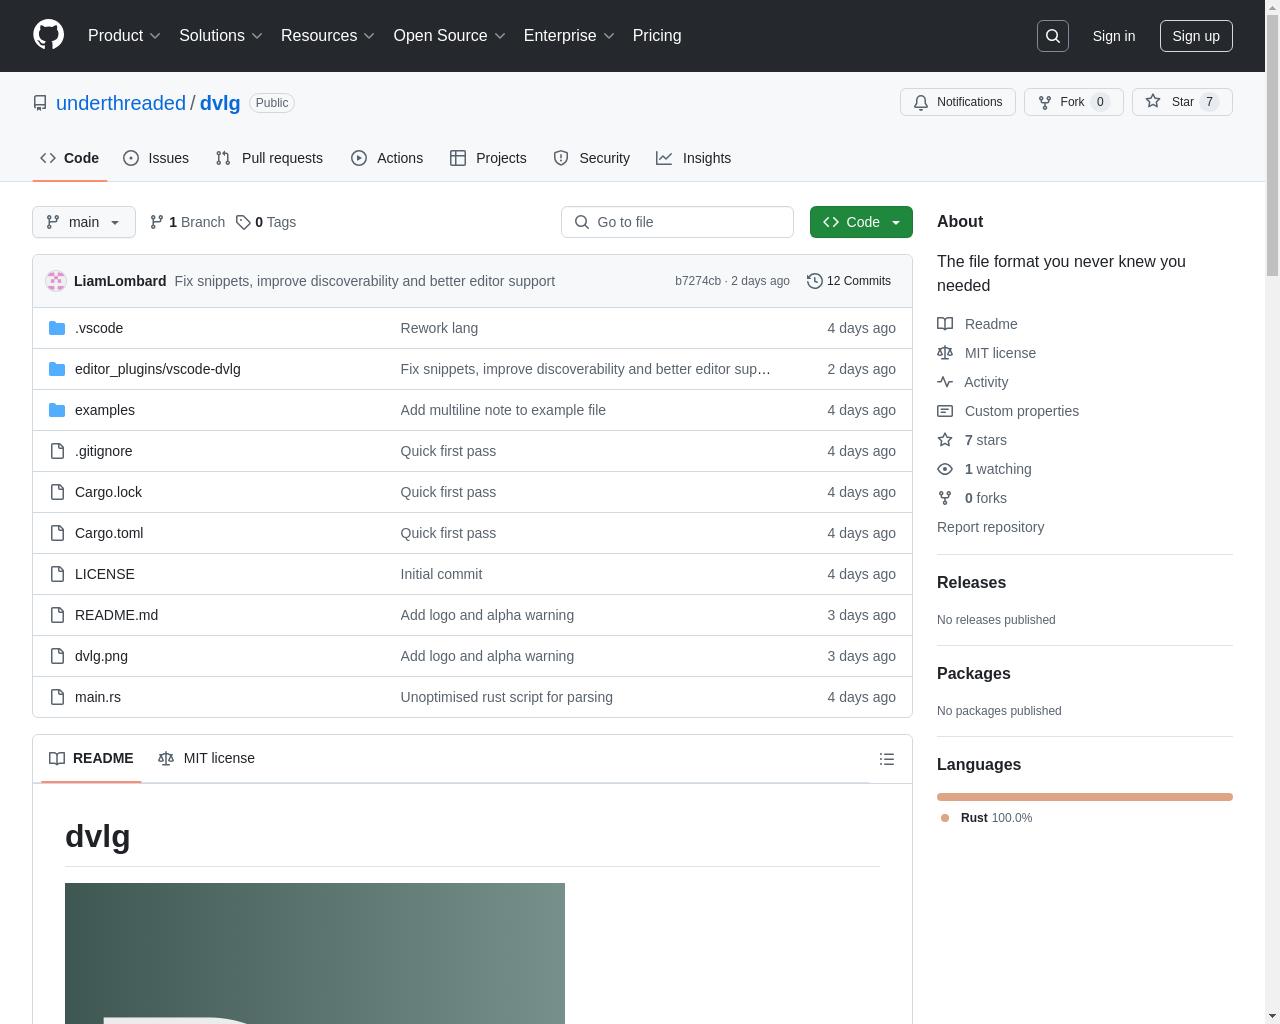Open the Issues tab

156,158
